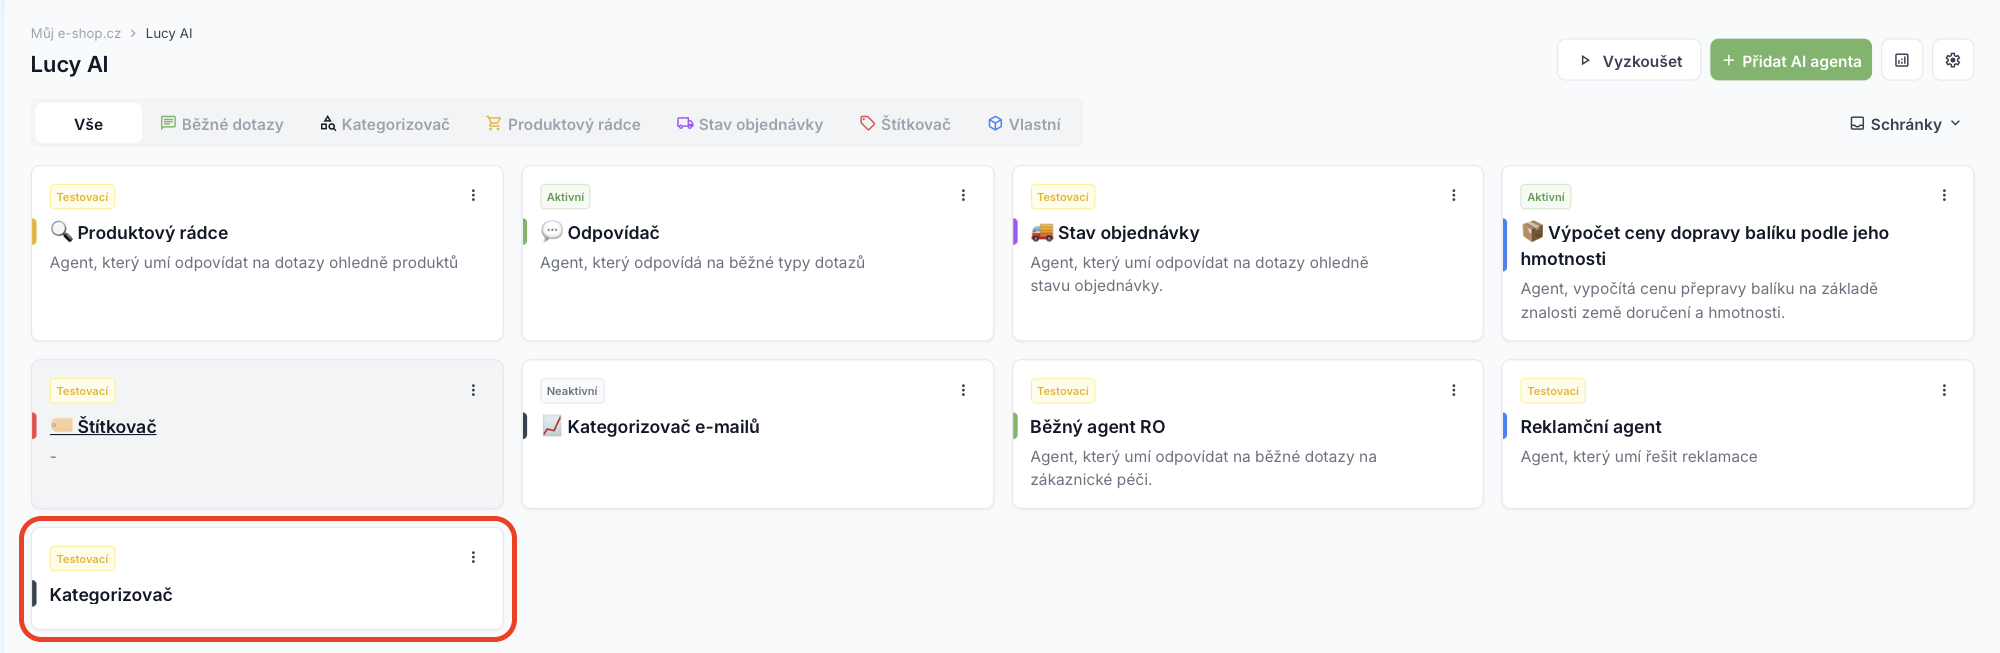Viewport: 2000px width, 653px height.
Task: Click truck icon on Stav objednávky card
Action: coord(1042,232)
